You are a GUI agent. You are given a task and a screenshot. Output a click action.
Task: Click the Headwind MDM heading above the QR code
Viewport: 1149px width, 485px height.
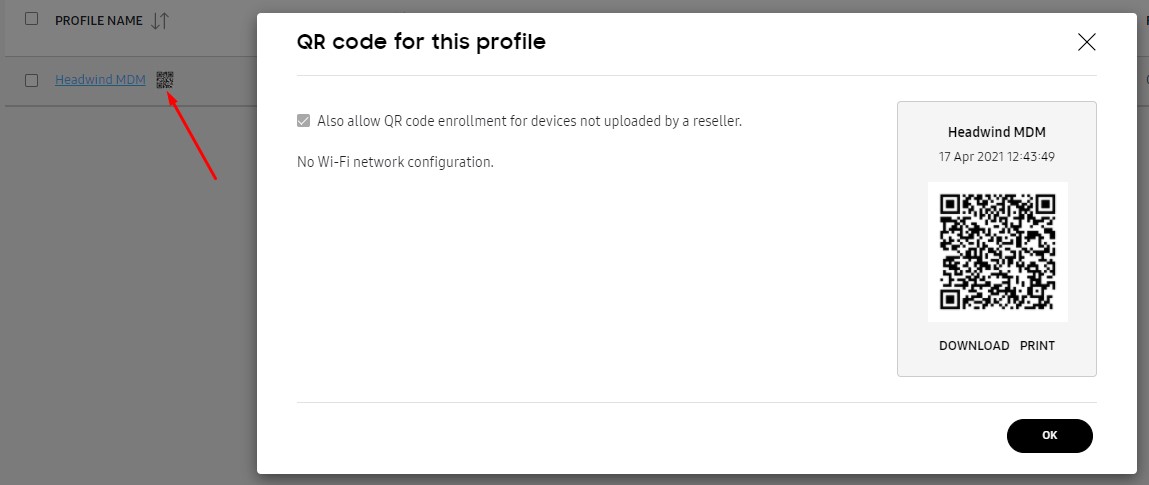997,132
